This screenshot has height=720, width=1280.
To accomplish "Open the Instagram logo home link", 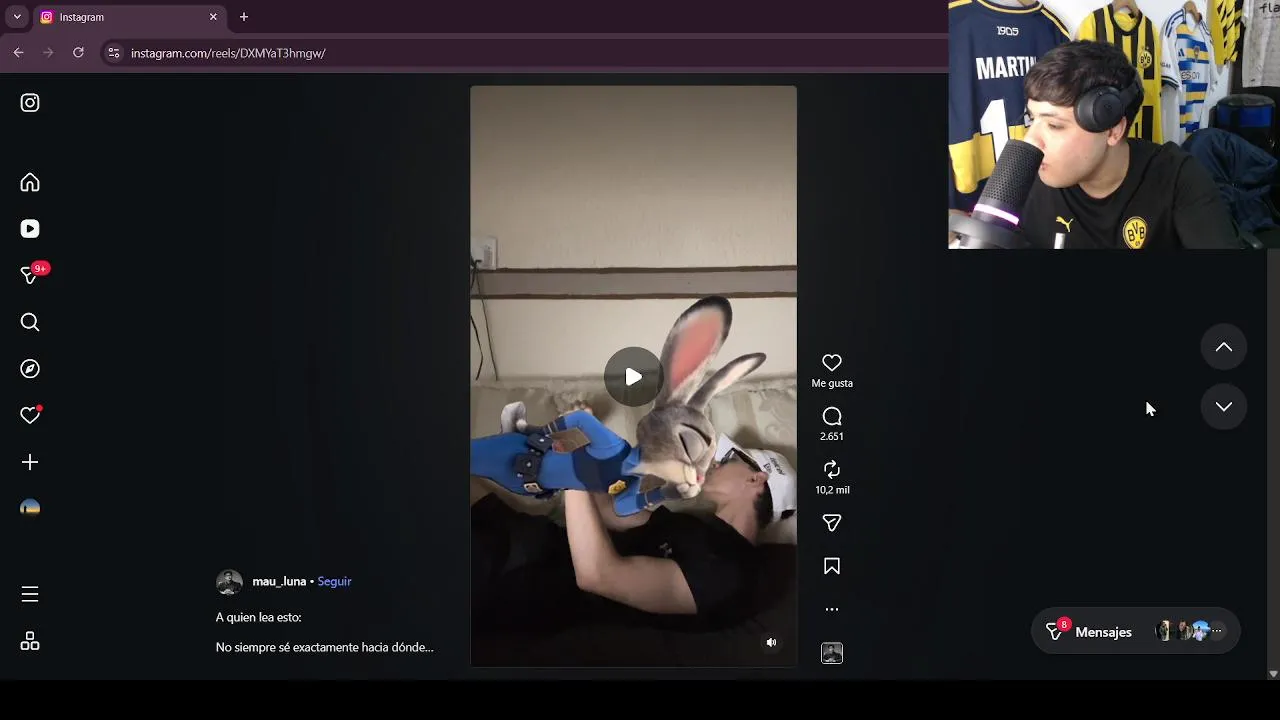I will click(x=30, y=103).
